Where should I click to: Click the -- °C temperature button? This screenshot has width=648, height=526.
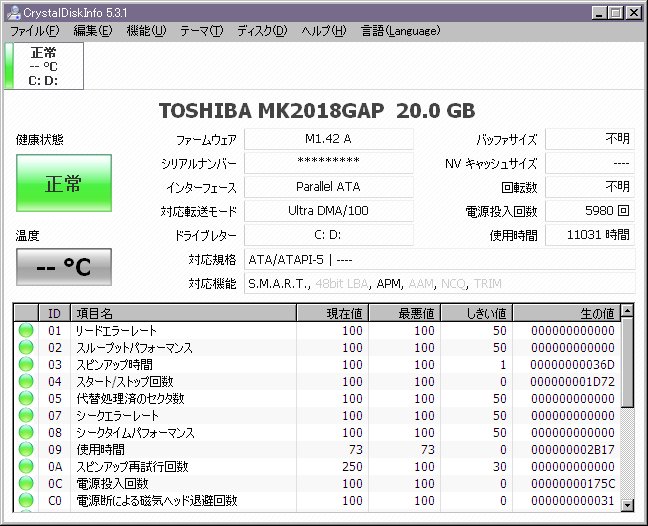(x=64, y=267)
